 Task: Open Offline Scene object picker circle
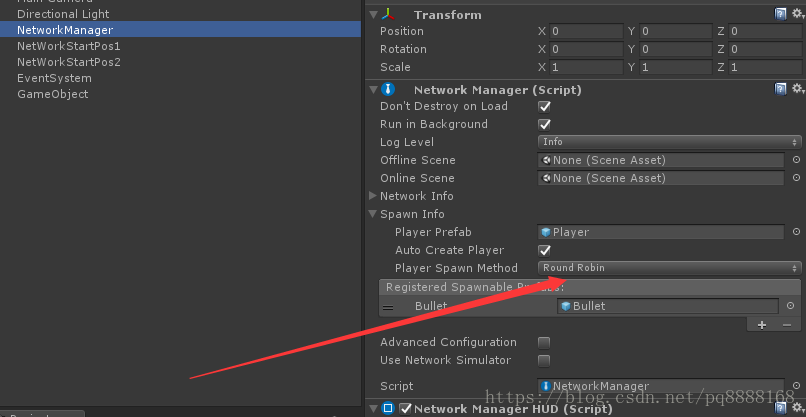[796, 160]
